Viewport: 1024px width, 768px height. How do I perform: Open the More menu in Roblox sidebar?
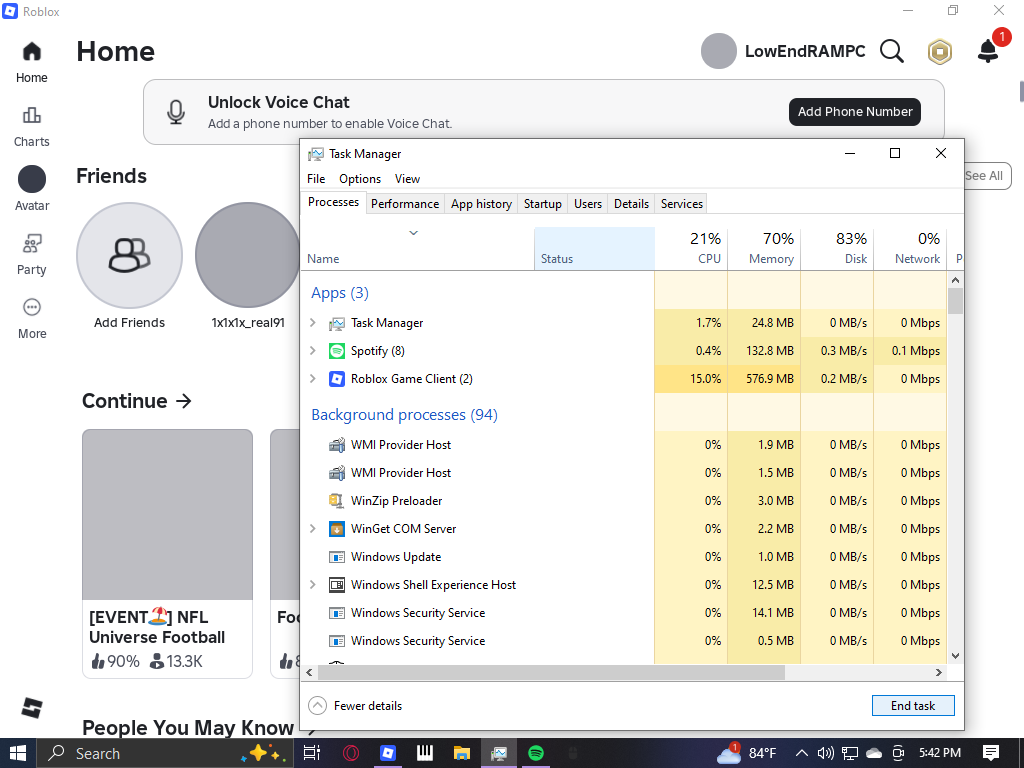click(31, 307)
